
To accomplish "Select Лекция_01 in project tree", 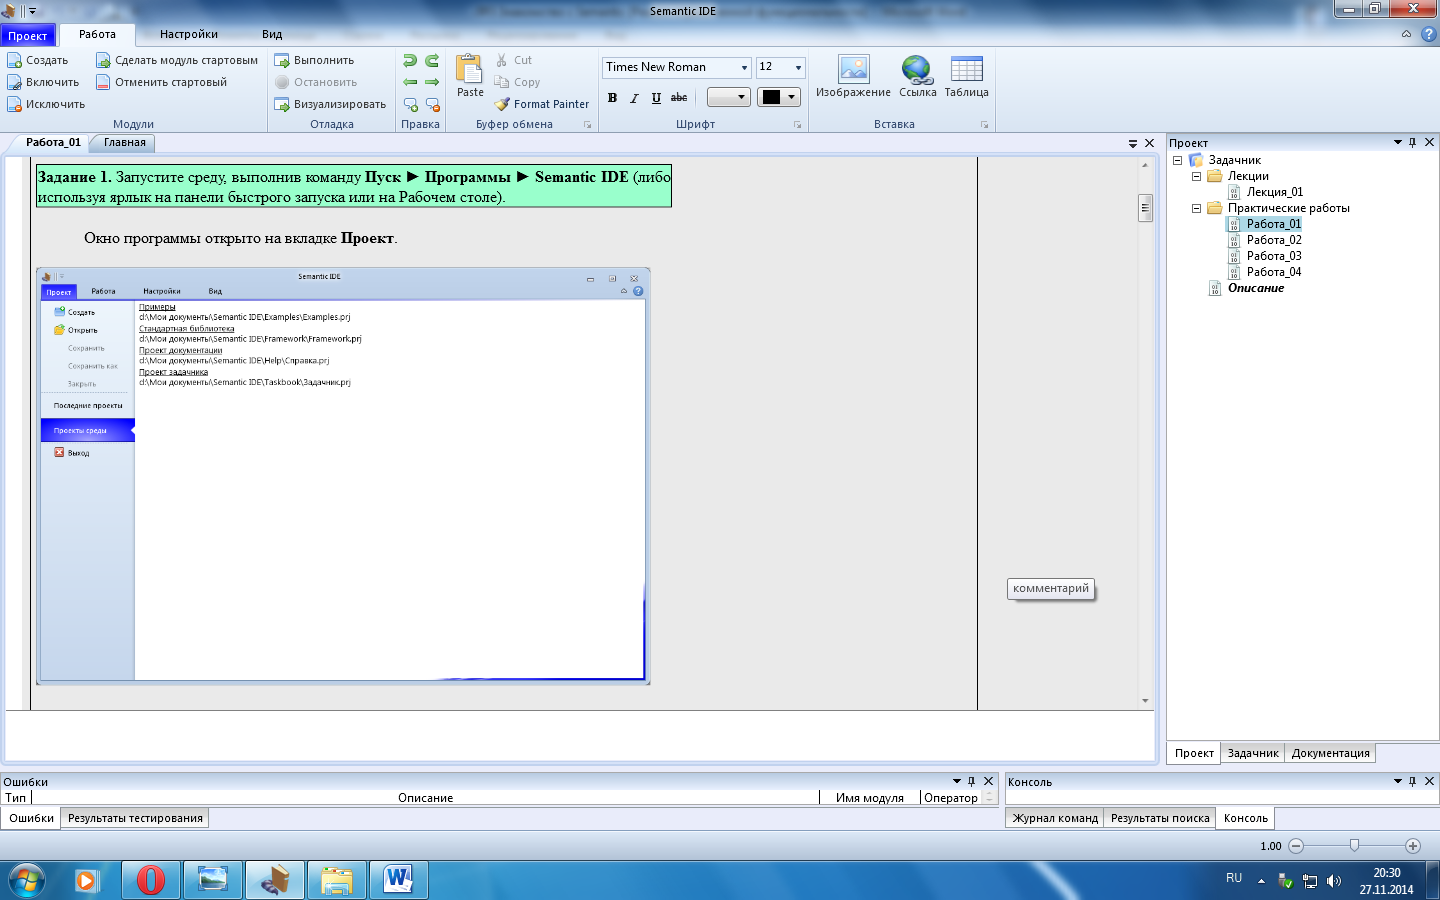I will tap(1275, 192).
